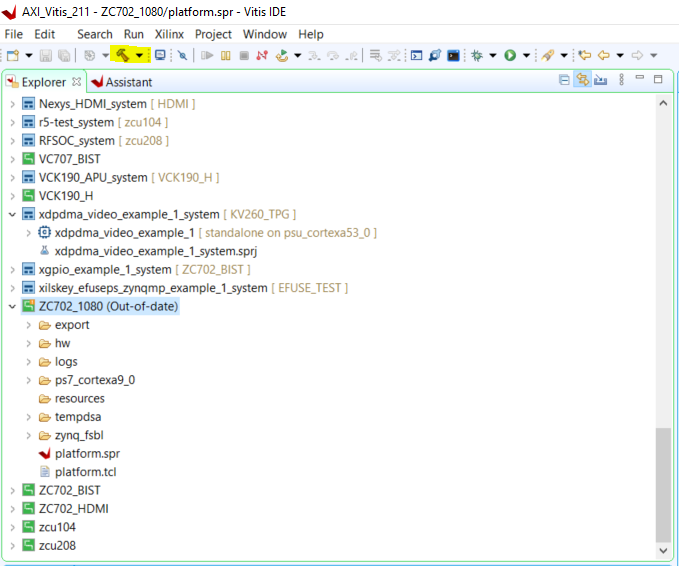Open the Project menu

(x=213, y=34)
